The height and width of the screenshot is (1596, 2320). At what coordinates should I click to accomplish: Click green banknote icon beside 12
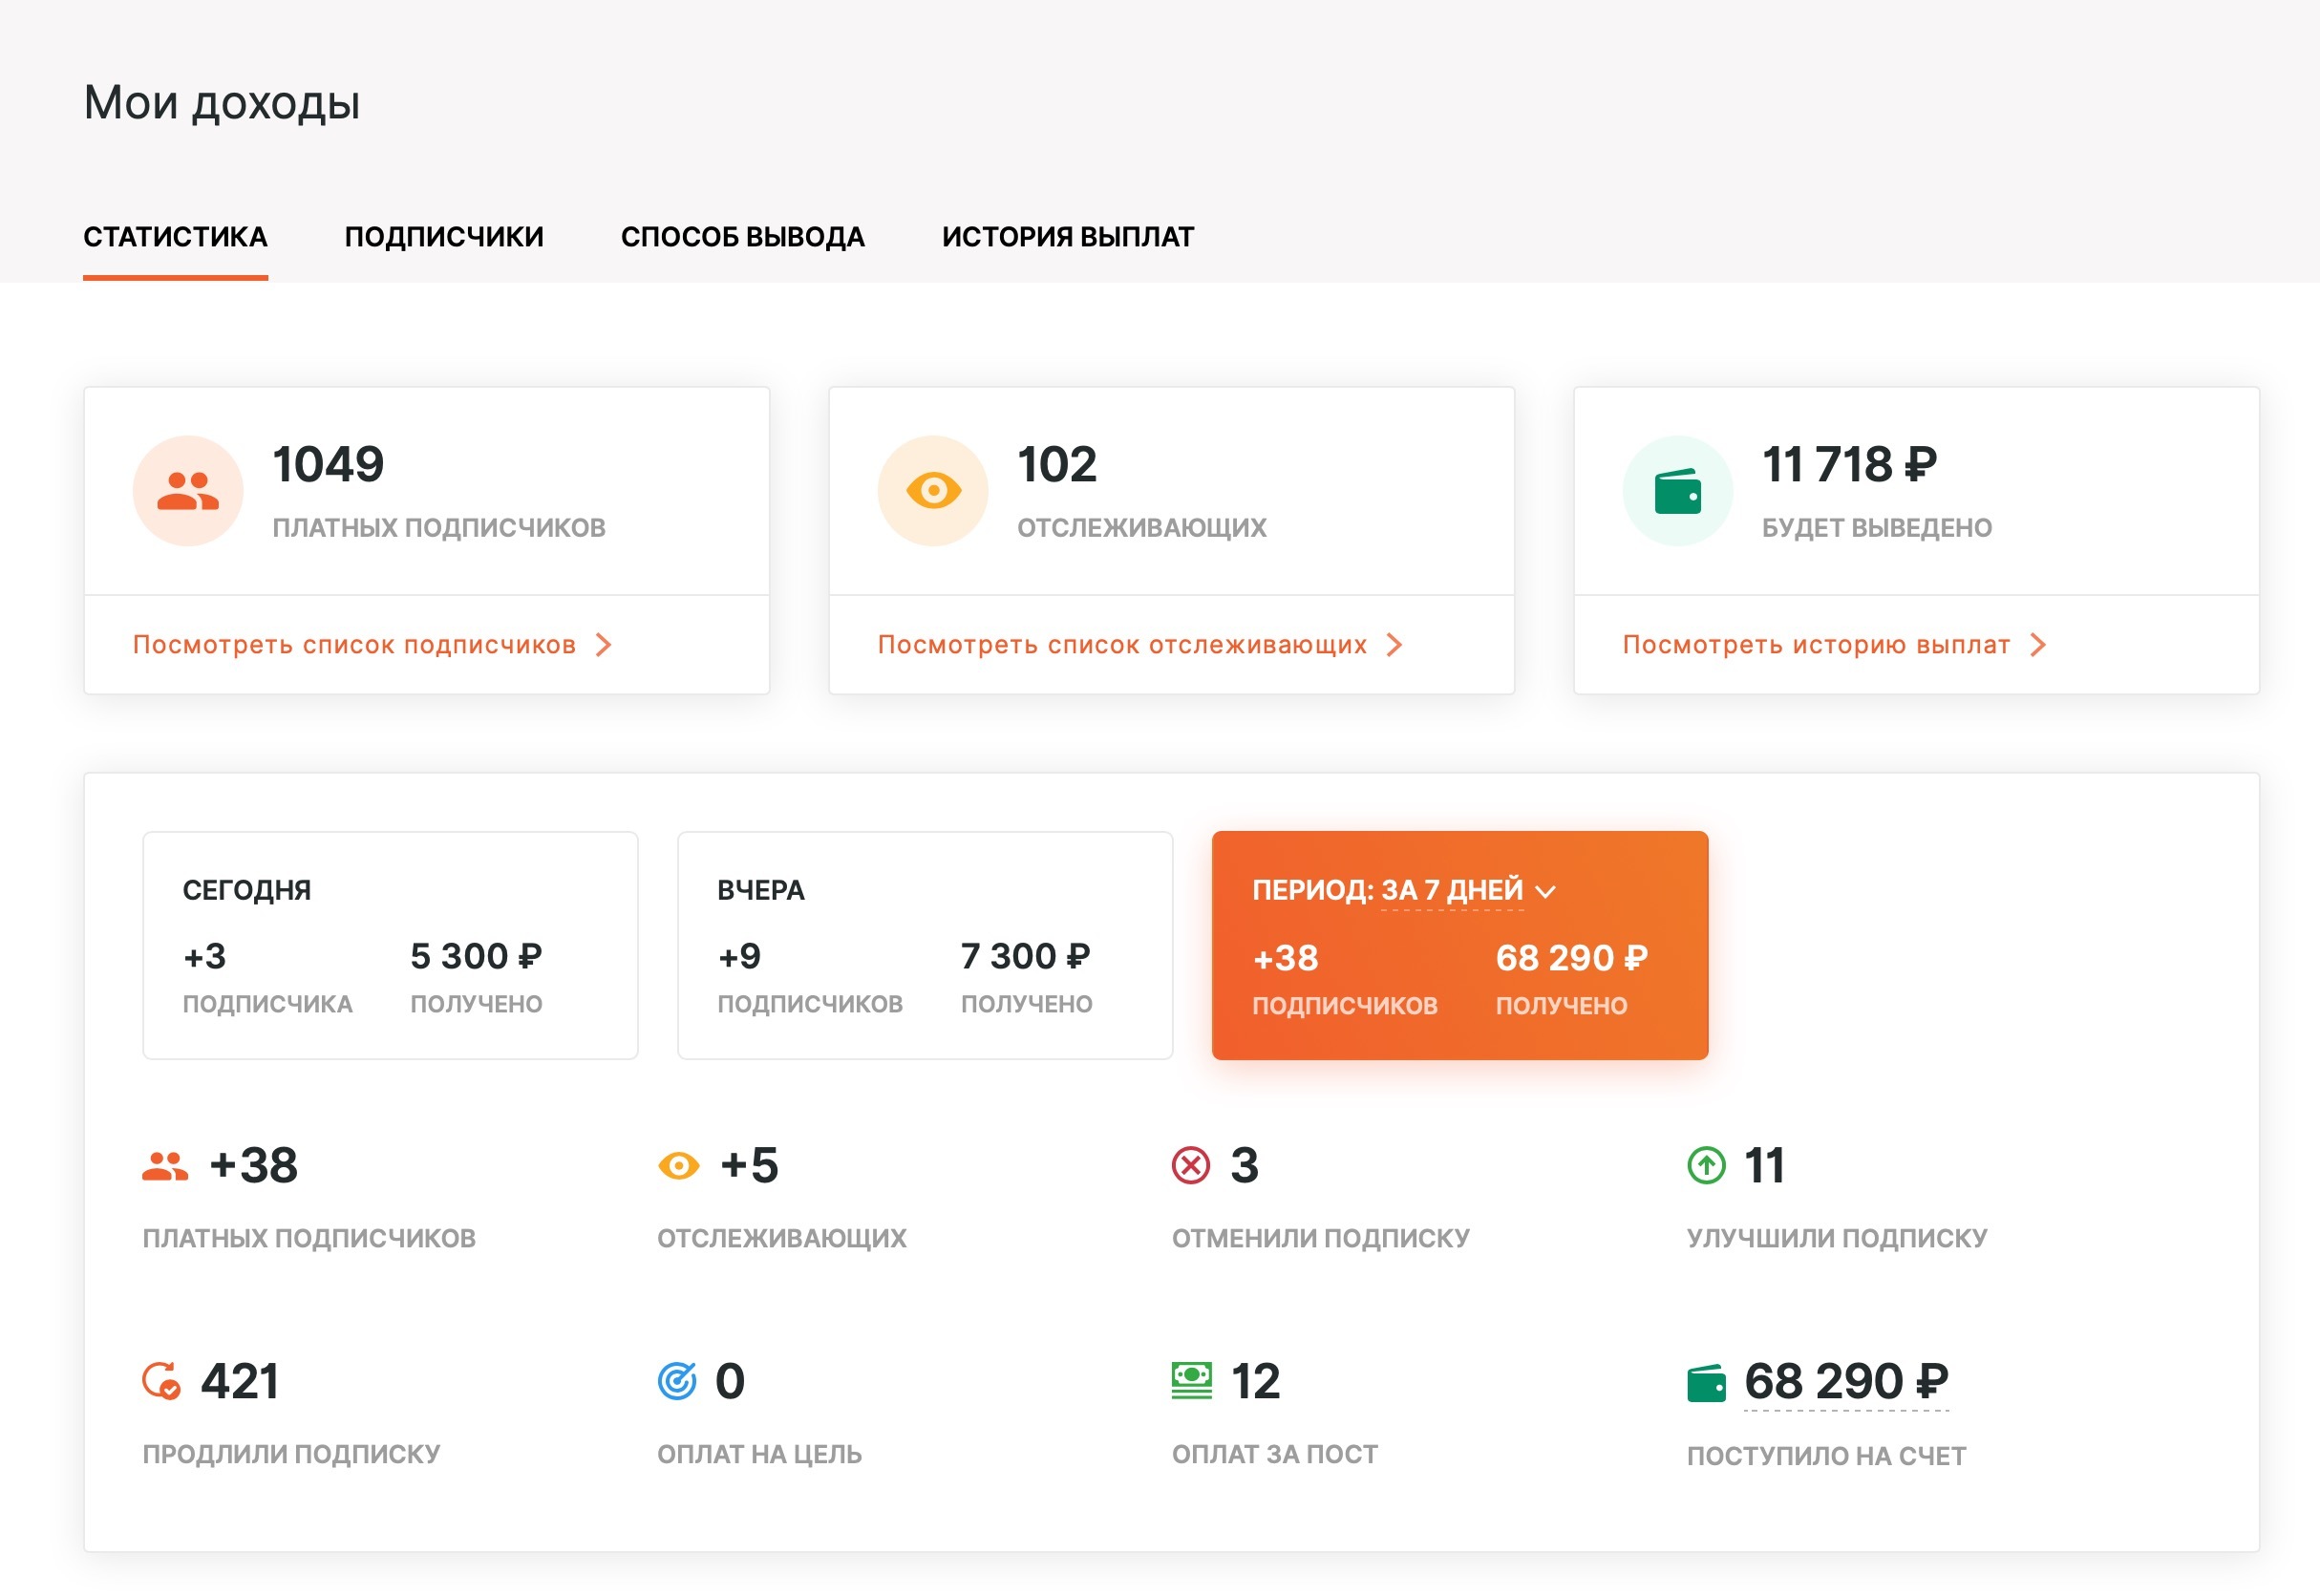(x=1192, y=1382)
